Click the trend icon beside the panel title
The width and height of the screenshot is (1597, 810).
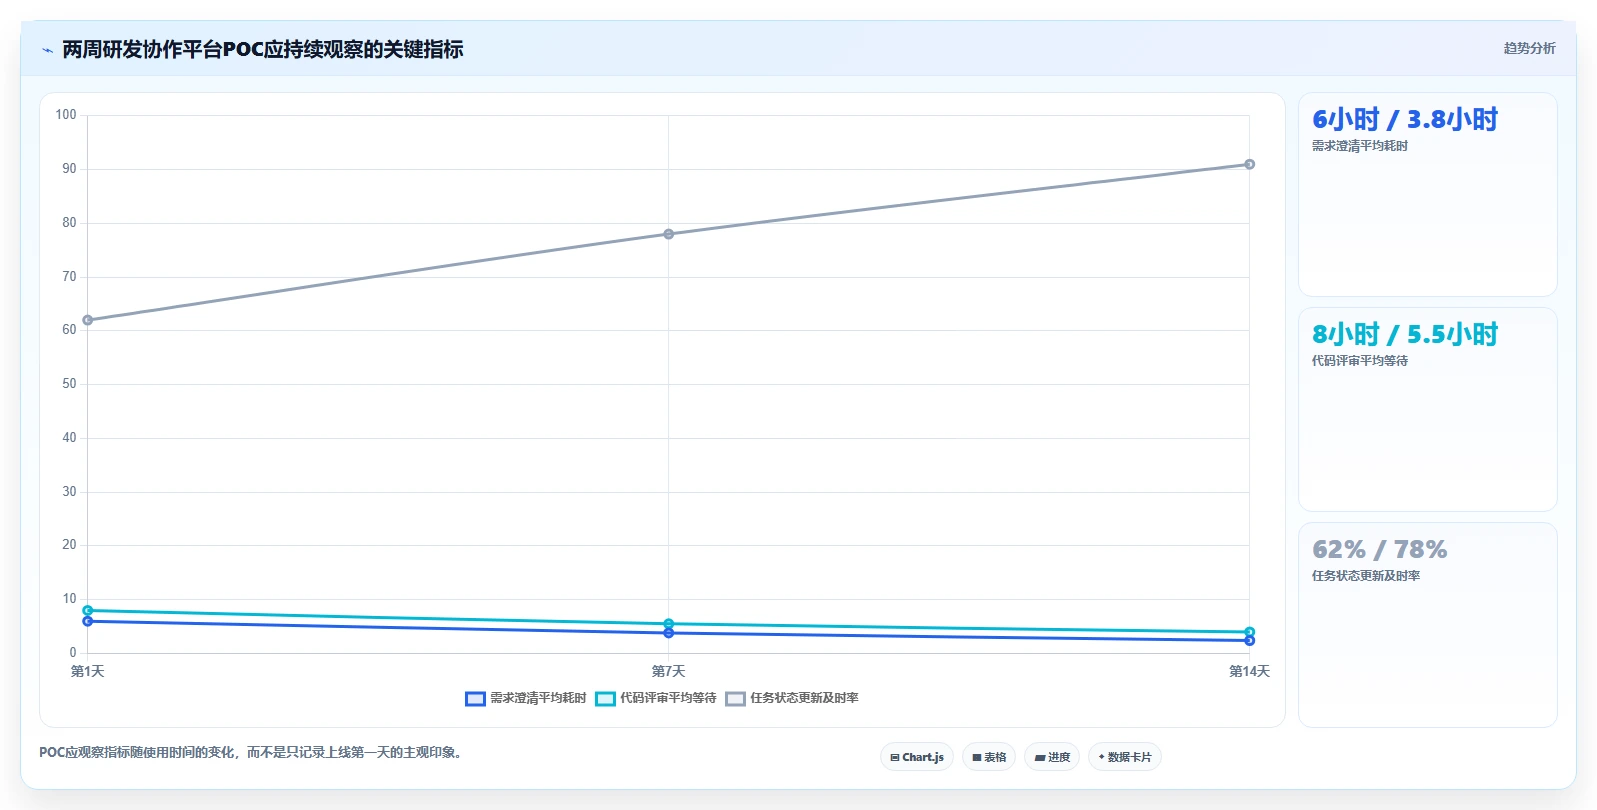pos(47,50)
